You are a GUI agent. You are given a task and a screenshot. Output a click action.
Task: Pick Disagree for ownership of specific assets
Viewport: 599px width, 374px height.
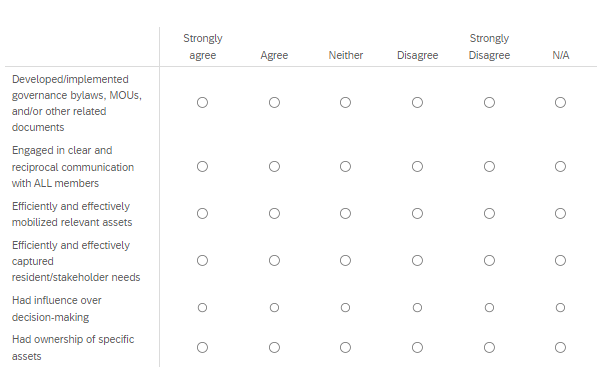click(x=418, y=348)
